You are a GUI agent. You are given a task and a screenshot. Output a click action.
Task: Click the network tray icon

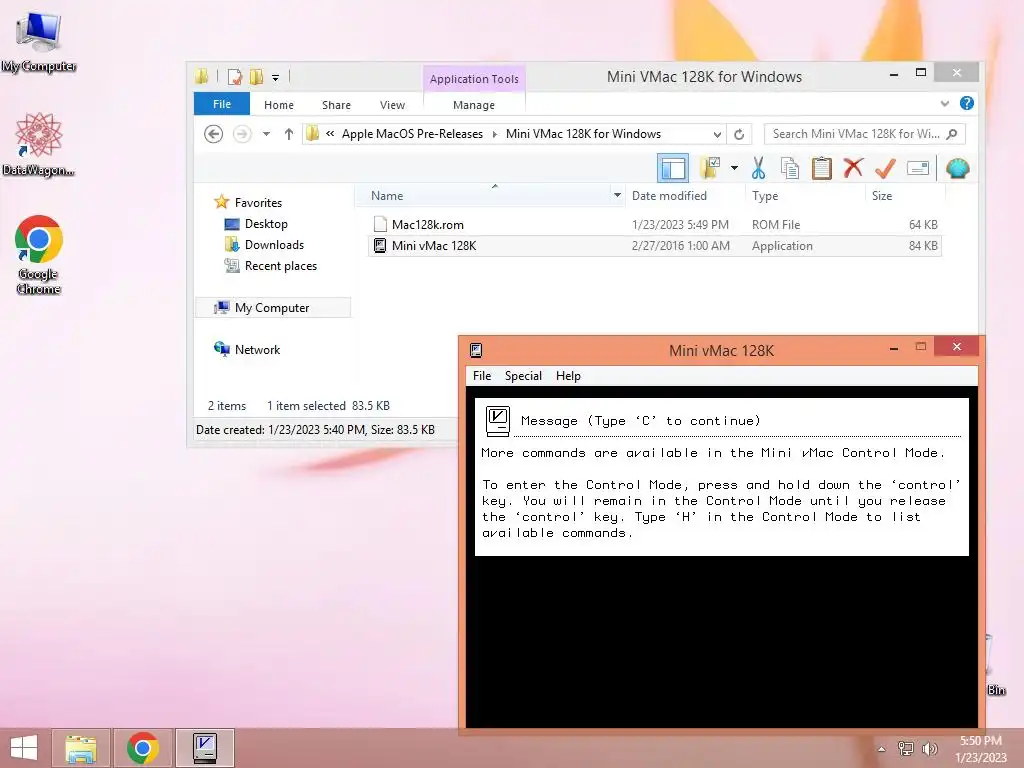click(x=906, y=748)
